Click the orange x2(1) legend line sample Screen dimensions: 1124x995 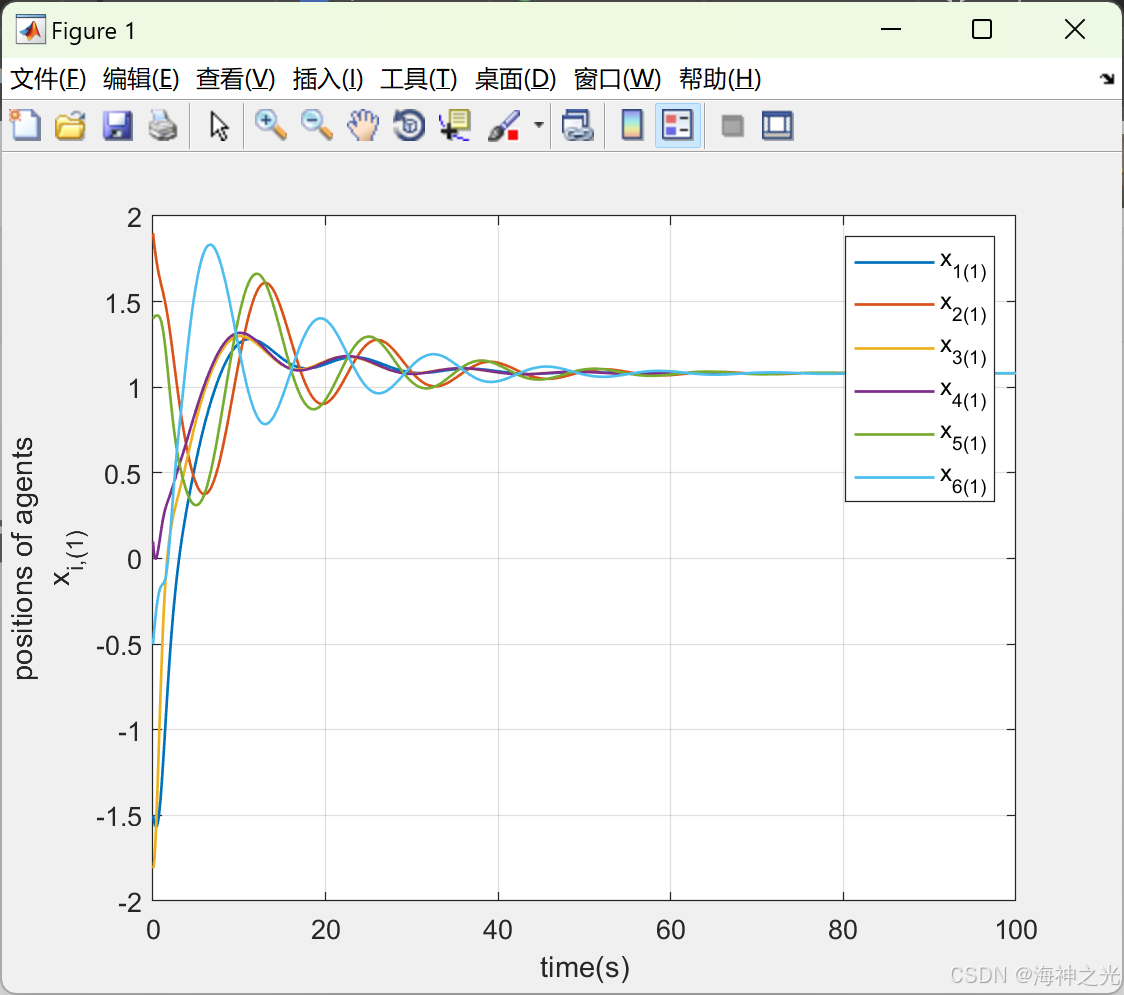point(894,305)
